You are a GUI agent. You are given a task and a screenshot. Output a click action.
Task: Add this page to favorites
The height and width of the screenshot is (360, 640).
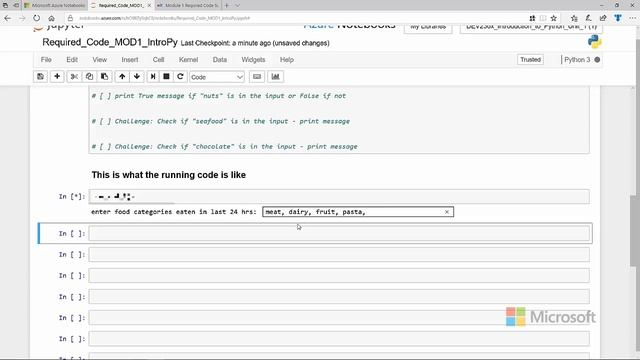point(553,18)
